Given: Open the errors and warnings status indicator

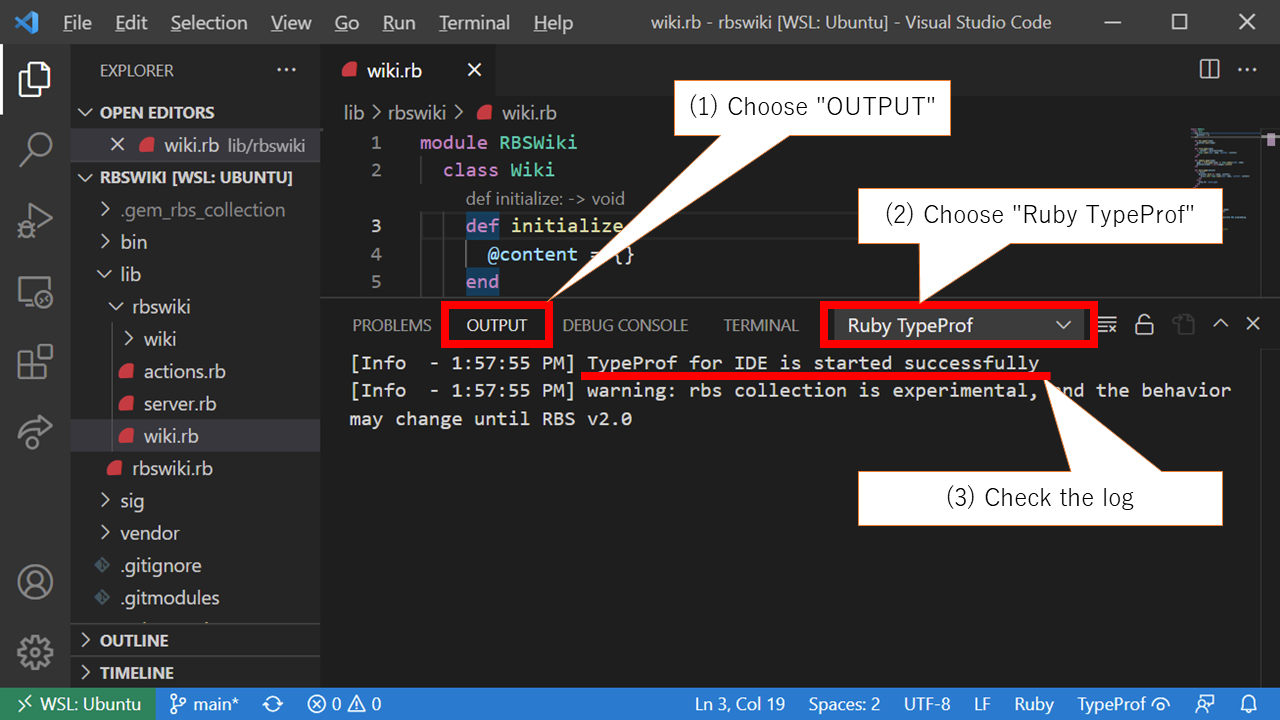Looking at the screenshot, I should pyautogui.click(x=344, y=704).
